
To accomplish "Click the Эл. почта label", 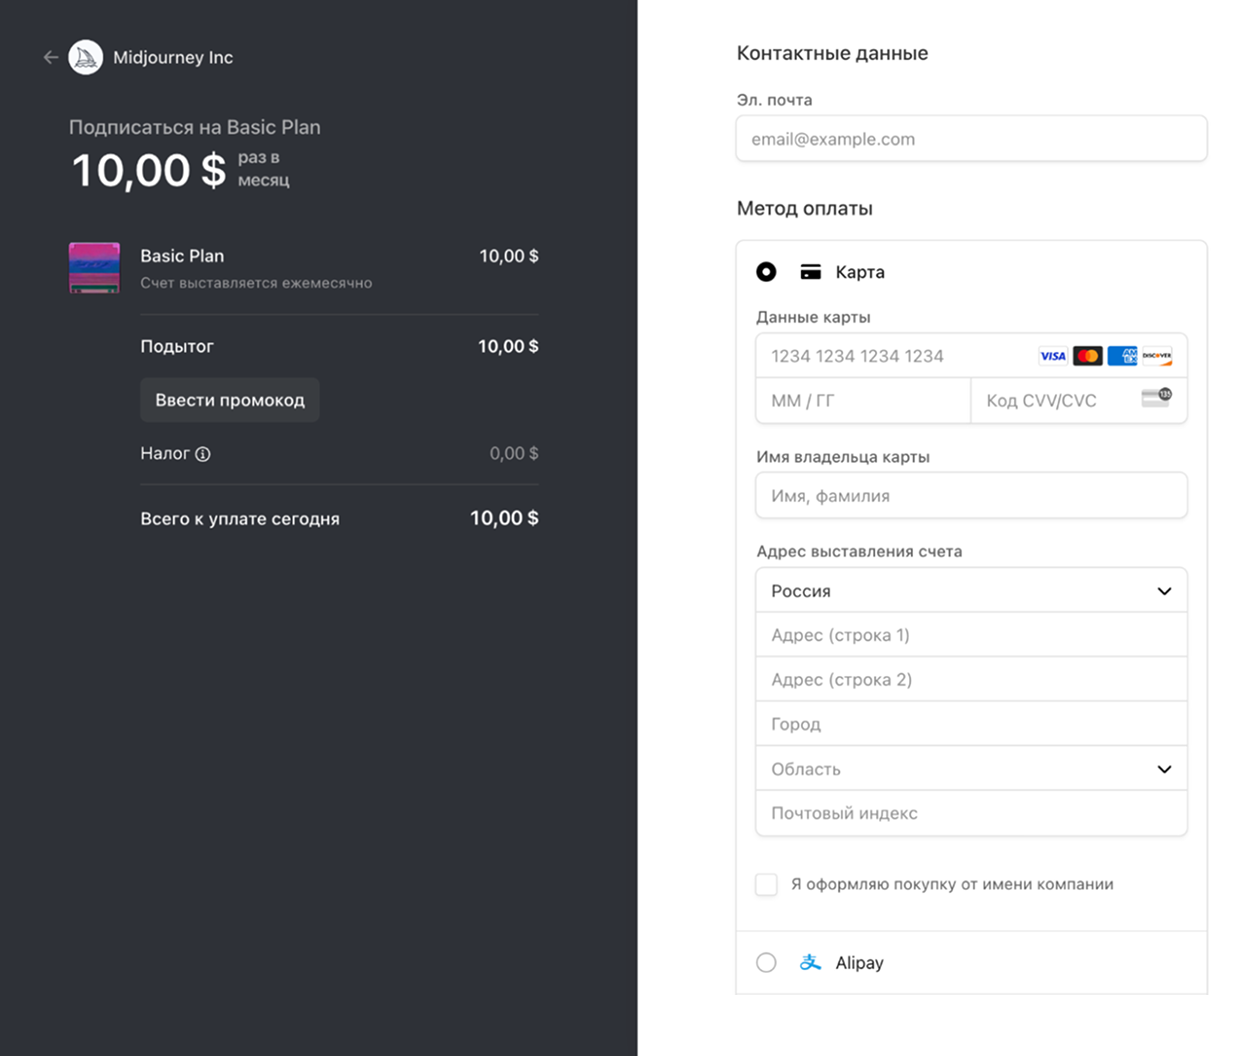I will [774, 100].
